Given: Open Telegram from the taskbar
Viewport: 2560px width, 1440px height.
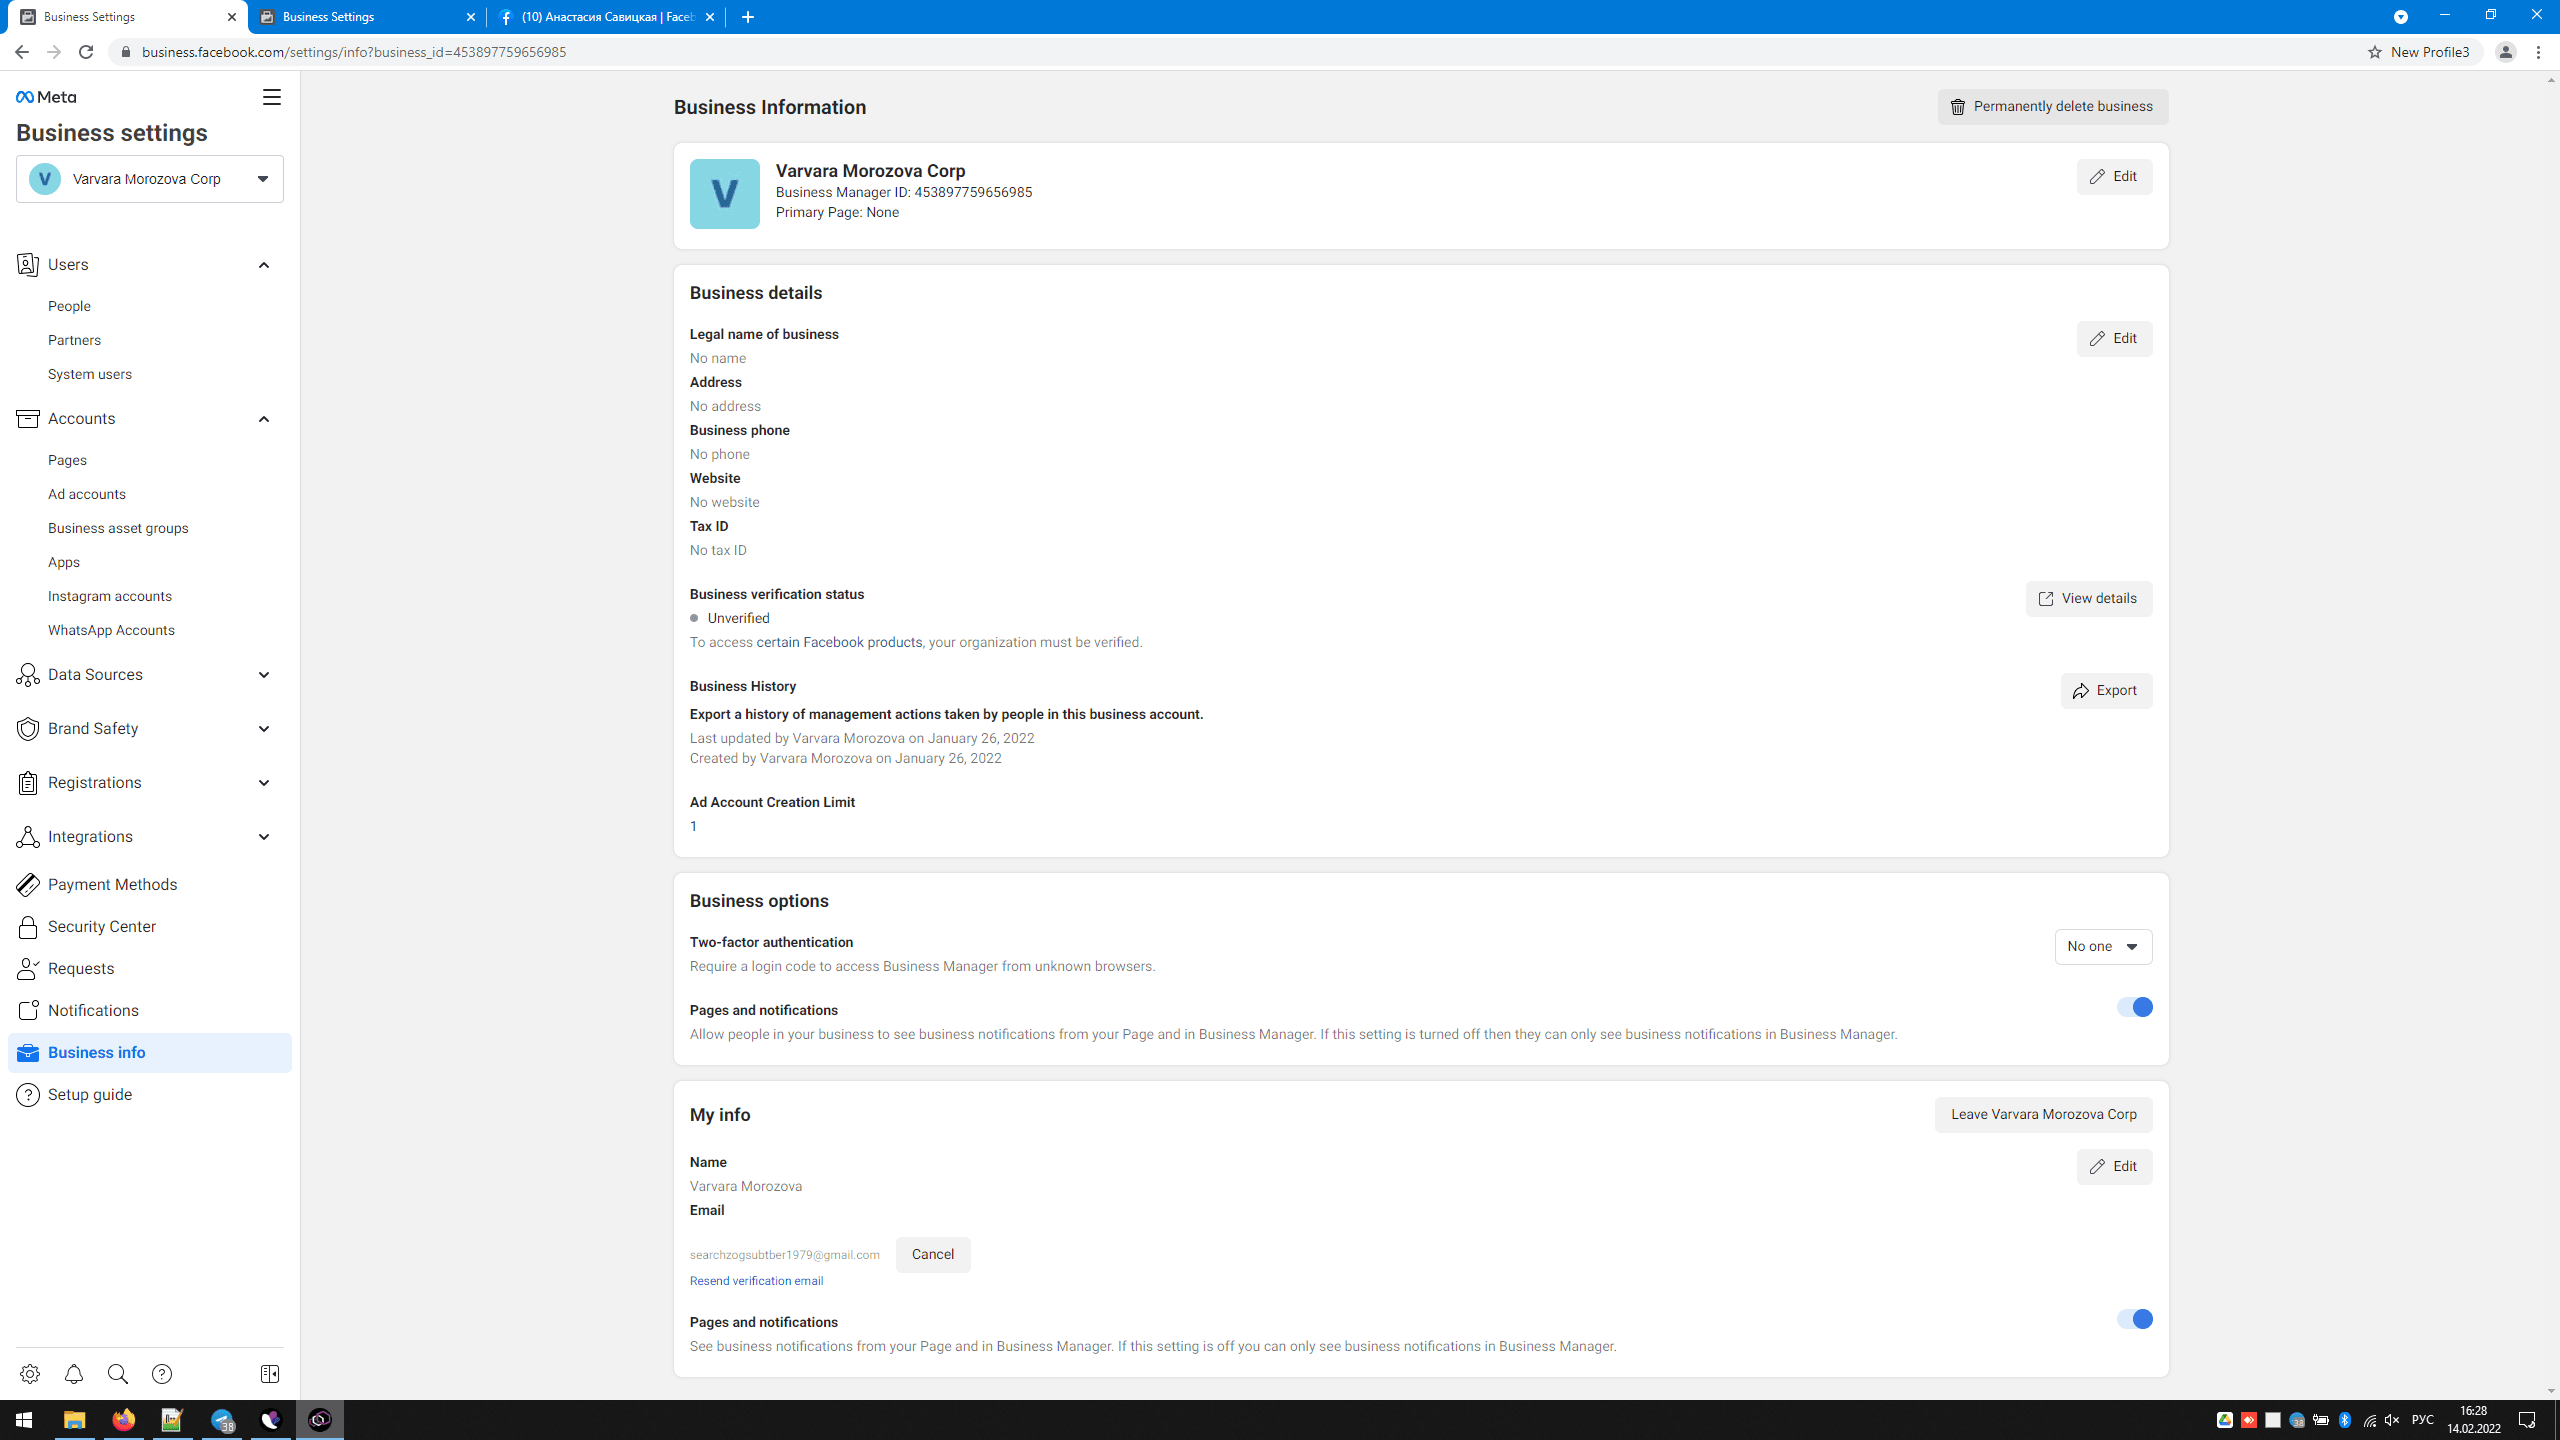Looking at the screenshot, I should click(x=222, y=1420).
